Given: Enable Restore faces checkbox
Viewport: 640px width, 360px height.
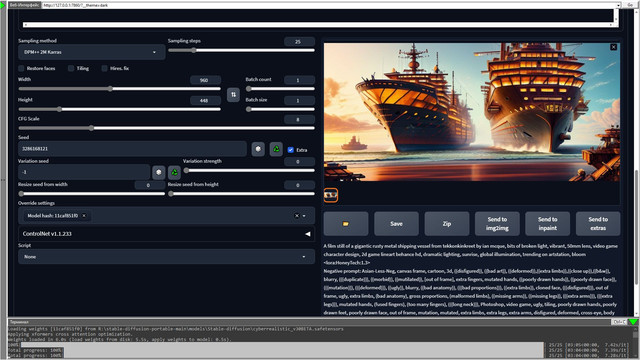Looking at the screenshot, I should pos(21,68).
